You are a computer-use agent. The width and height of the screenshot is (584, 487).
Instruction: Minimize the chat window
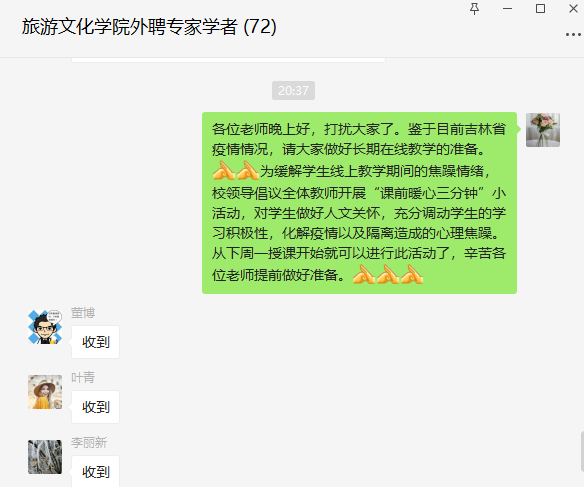click(x=507, y=9)
